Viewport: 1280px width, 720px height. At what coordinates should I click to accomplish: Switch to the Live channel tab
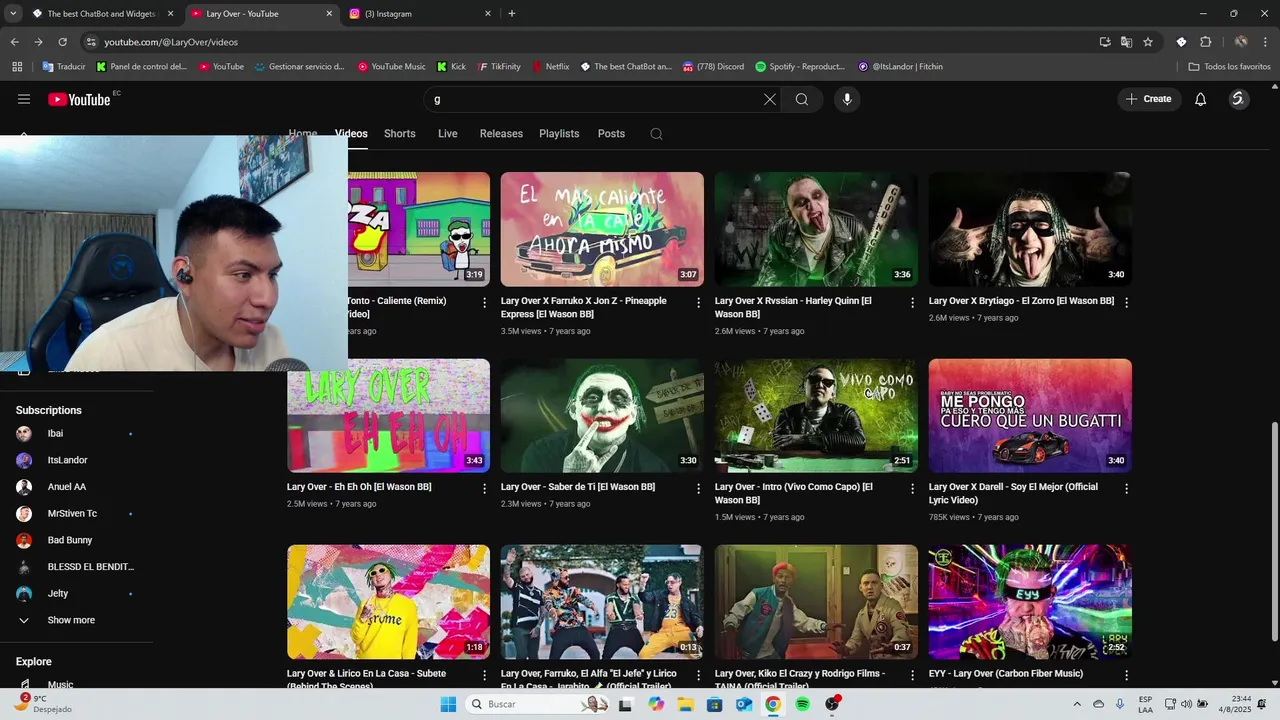448,134
